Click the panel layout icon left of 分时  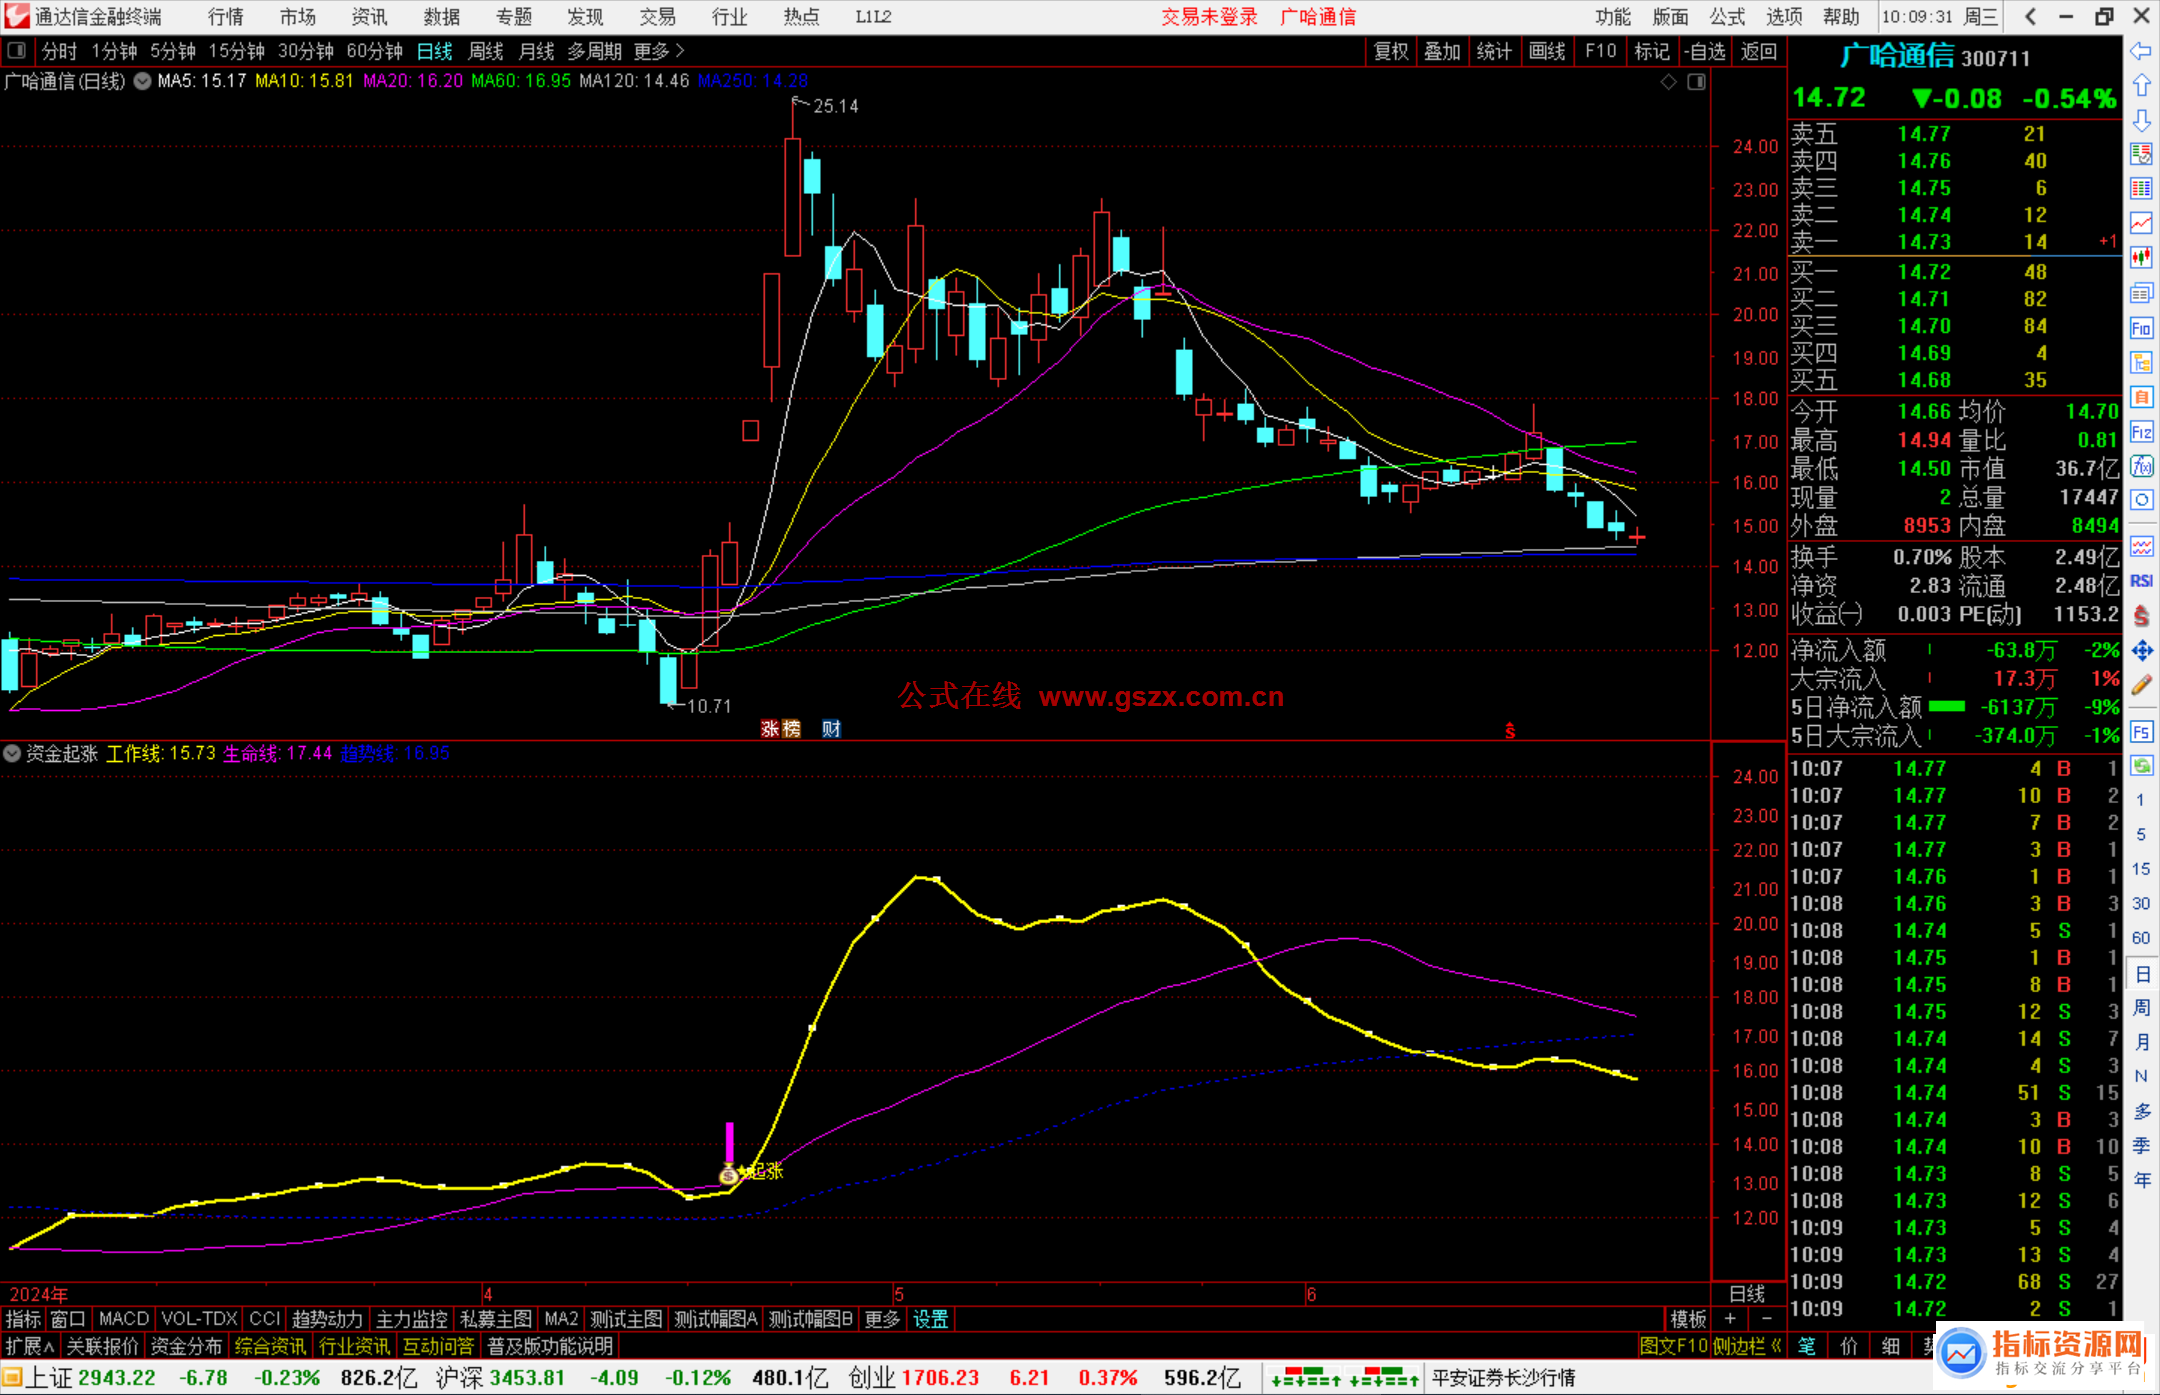coord(16,50)
